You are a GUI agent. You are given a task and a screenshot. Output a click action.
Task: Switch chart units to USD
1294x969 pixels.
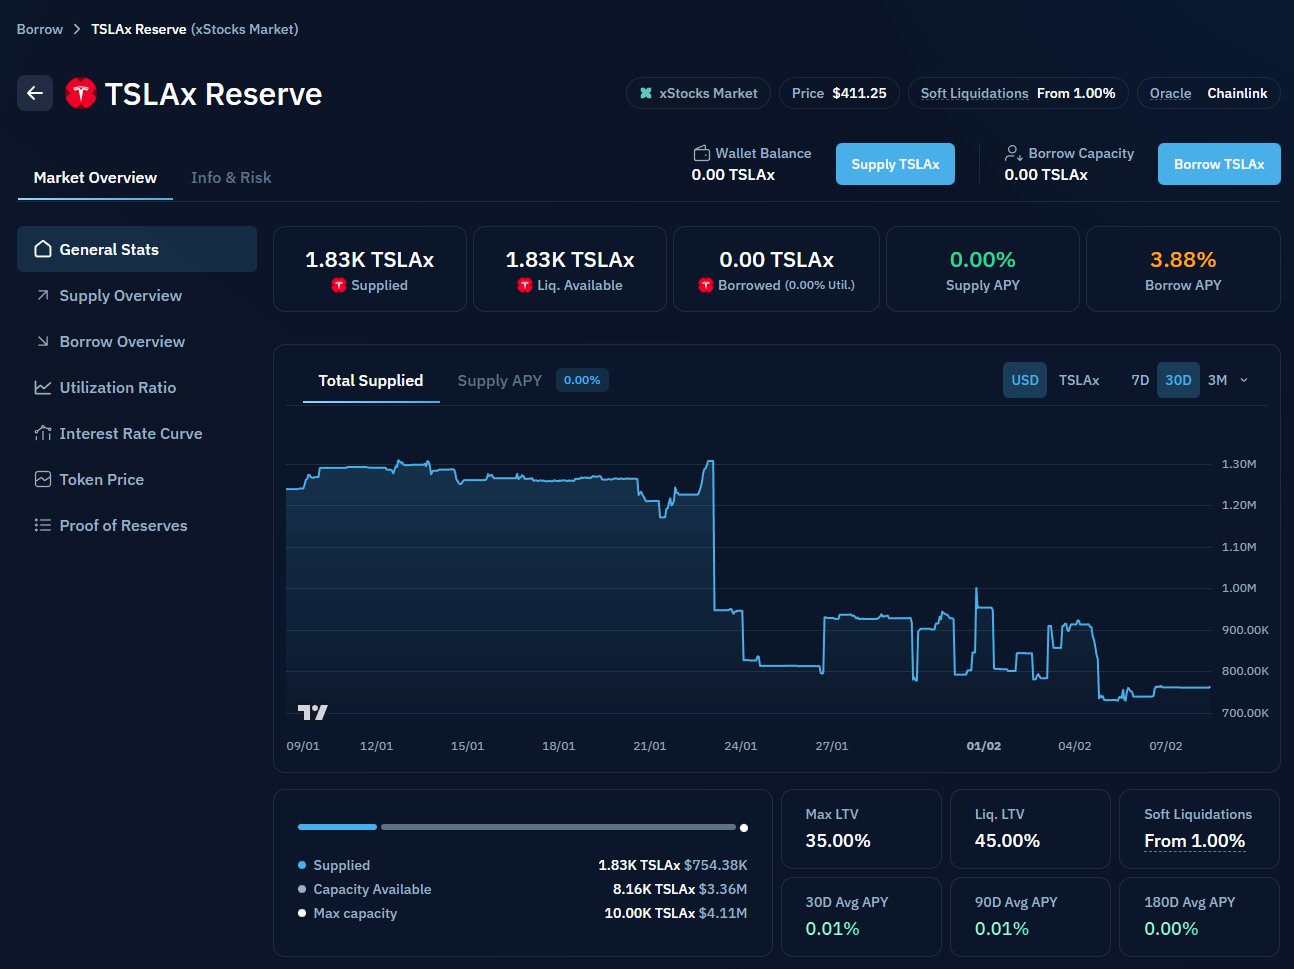[x=1024, y=380]
